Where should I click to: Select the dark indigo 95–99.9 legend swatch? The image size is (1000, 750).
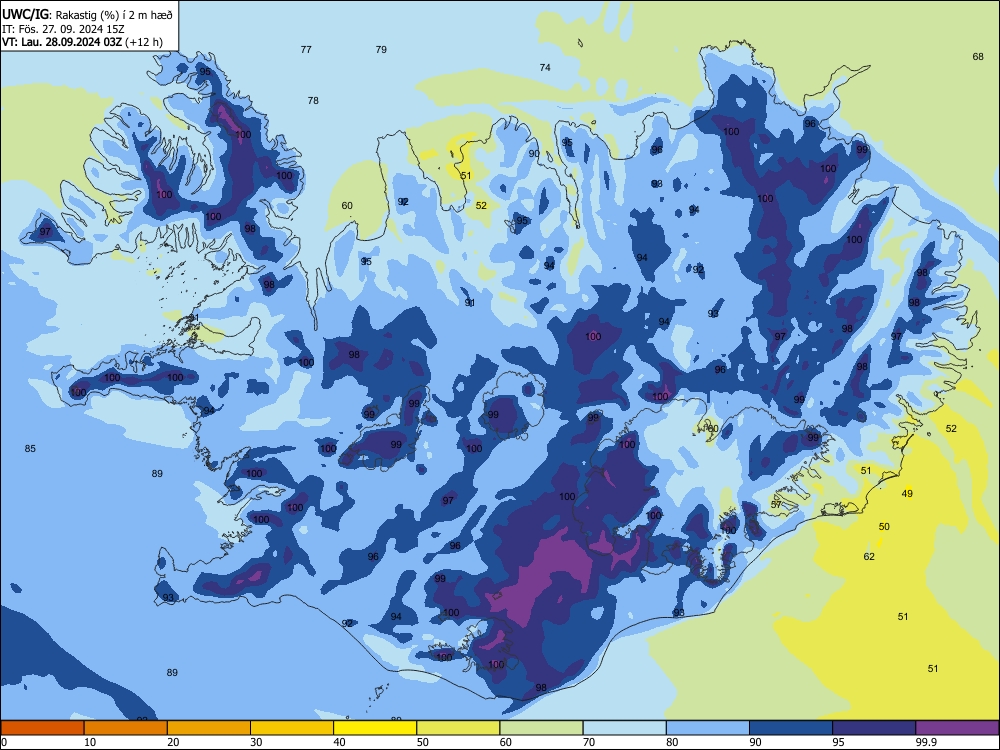874,728
